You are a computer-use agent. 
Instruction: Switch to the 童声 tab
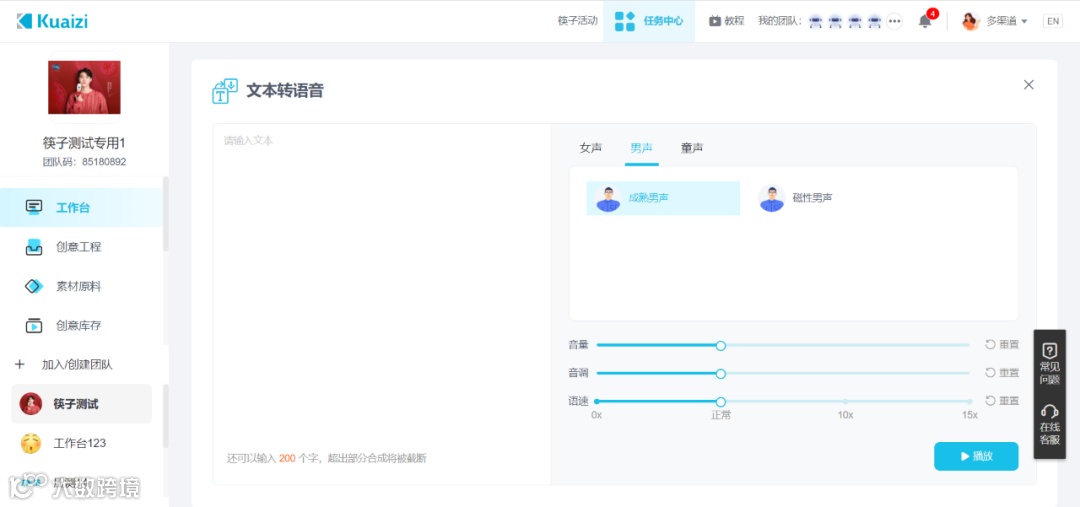pos(692,148)
